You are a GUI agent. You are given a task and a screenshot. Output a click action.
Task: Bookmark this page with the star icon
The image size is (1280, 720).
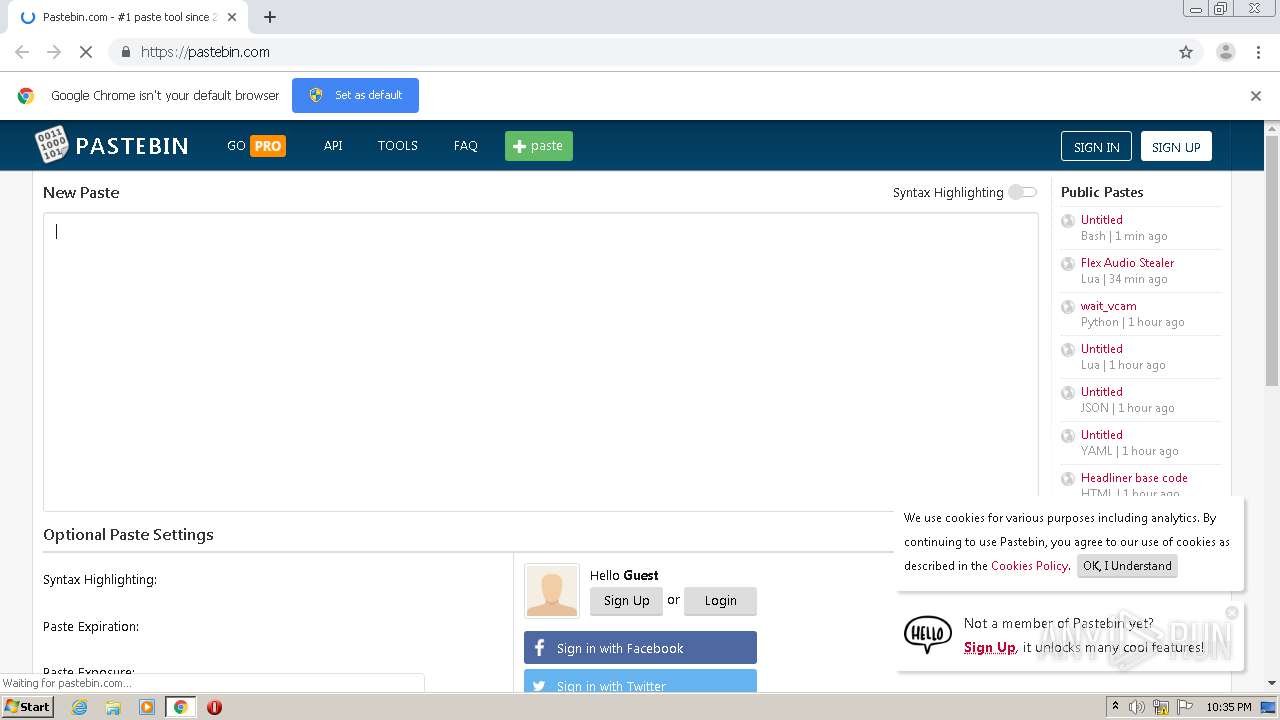click(x=1186, y=52)
